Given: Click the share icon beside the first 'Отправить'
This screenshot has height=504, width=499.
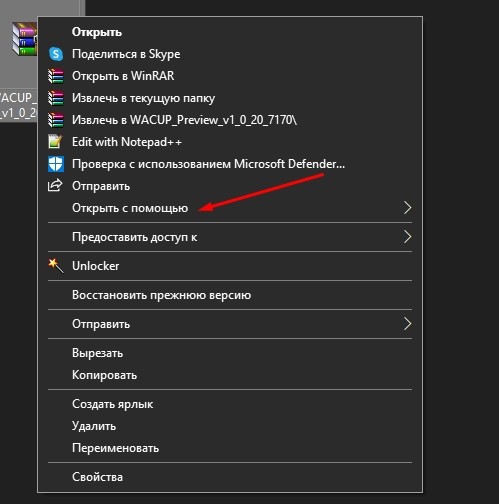Looking at the screenshot, I should point(55,186).
